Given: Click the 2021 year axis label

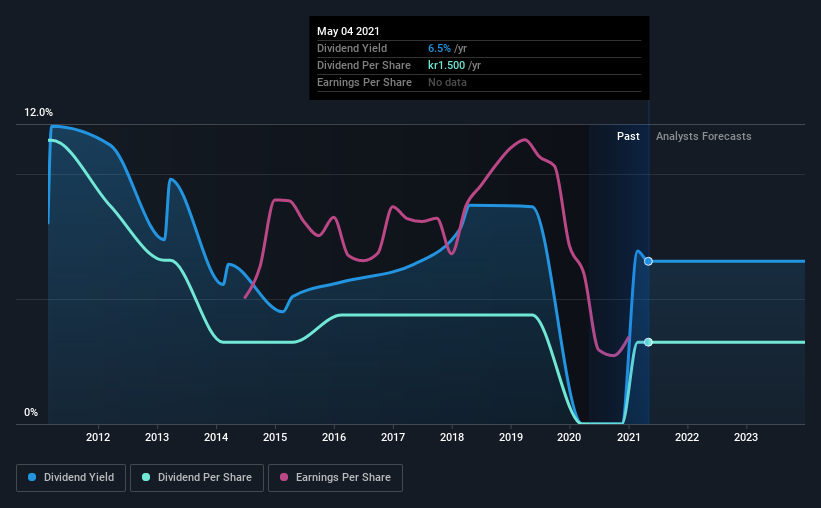Looking at the screenshot, I should pos(628,437).
